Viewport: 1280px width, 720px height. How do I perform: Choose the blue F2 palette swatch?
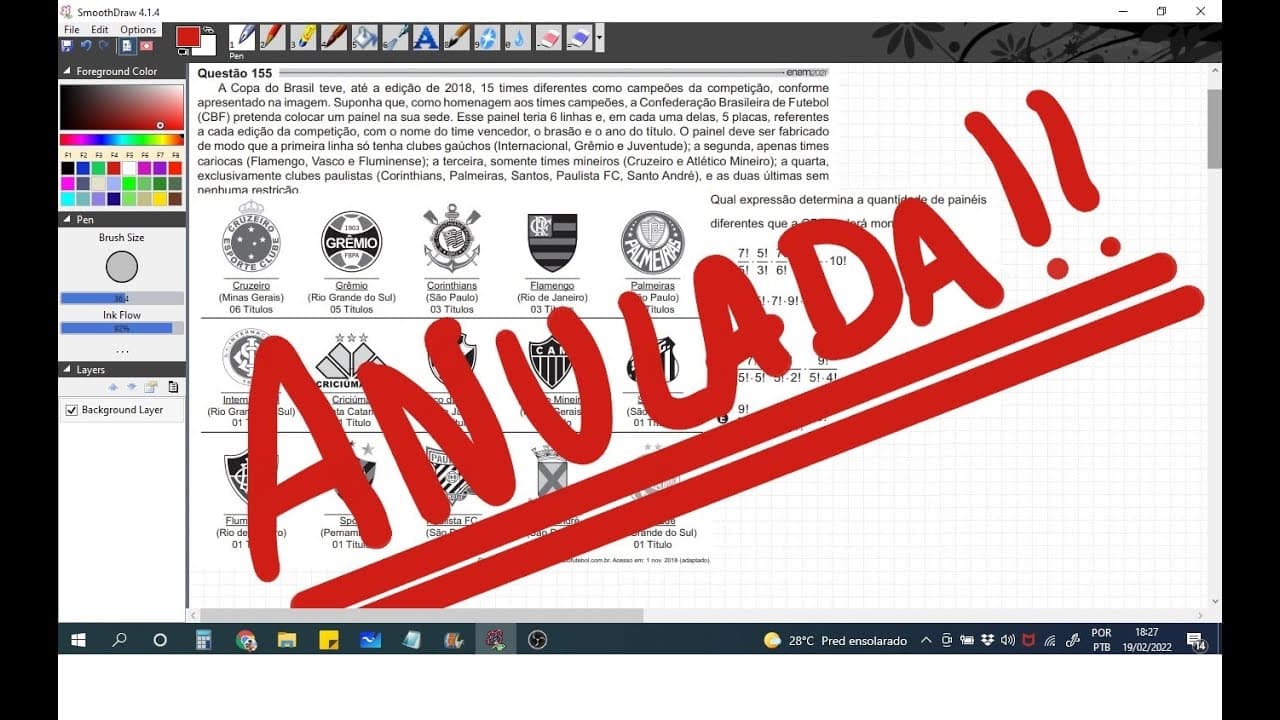point(83,168)
